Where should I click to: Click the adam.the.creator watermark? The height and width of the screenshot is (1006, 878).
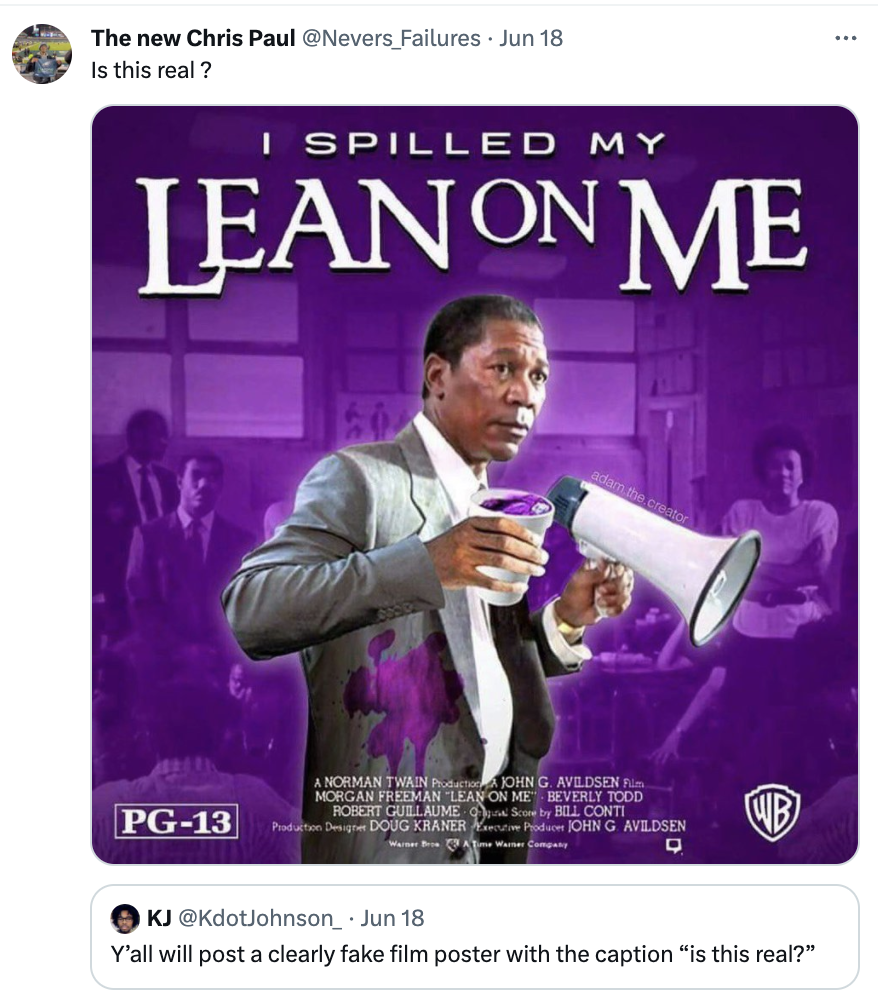[x=640, y=497]
